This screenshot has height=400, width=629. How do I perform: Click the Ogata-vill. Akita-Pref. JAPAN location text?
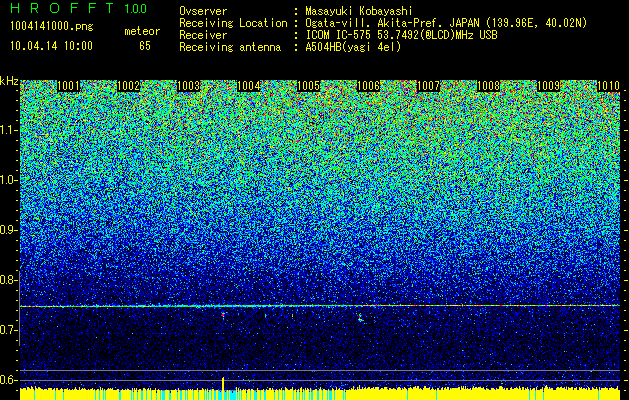pos(446,23)
